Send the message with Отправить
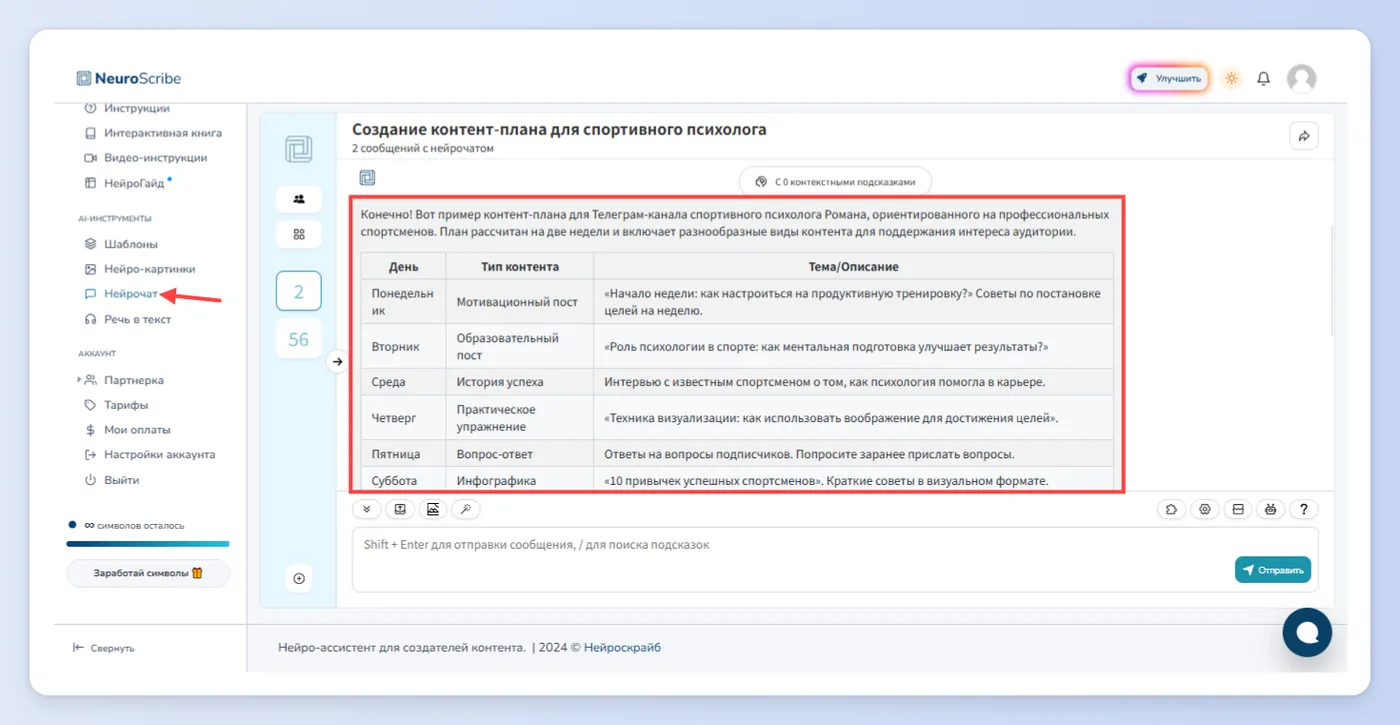1400x725 pixels. 1273,570
